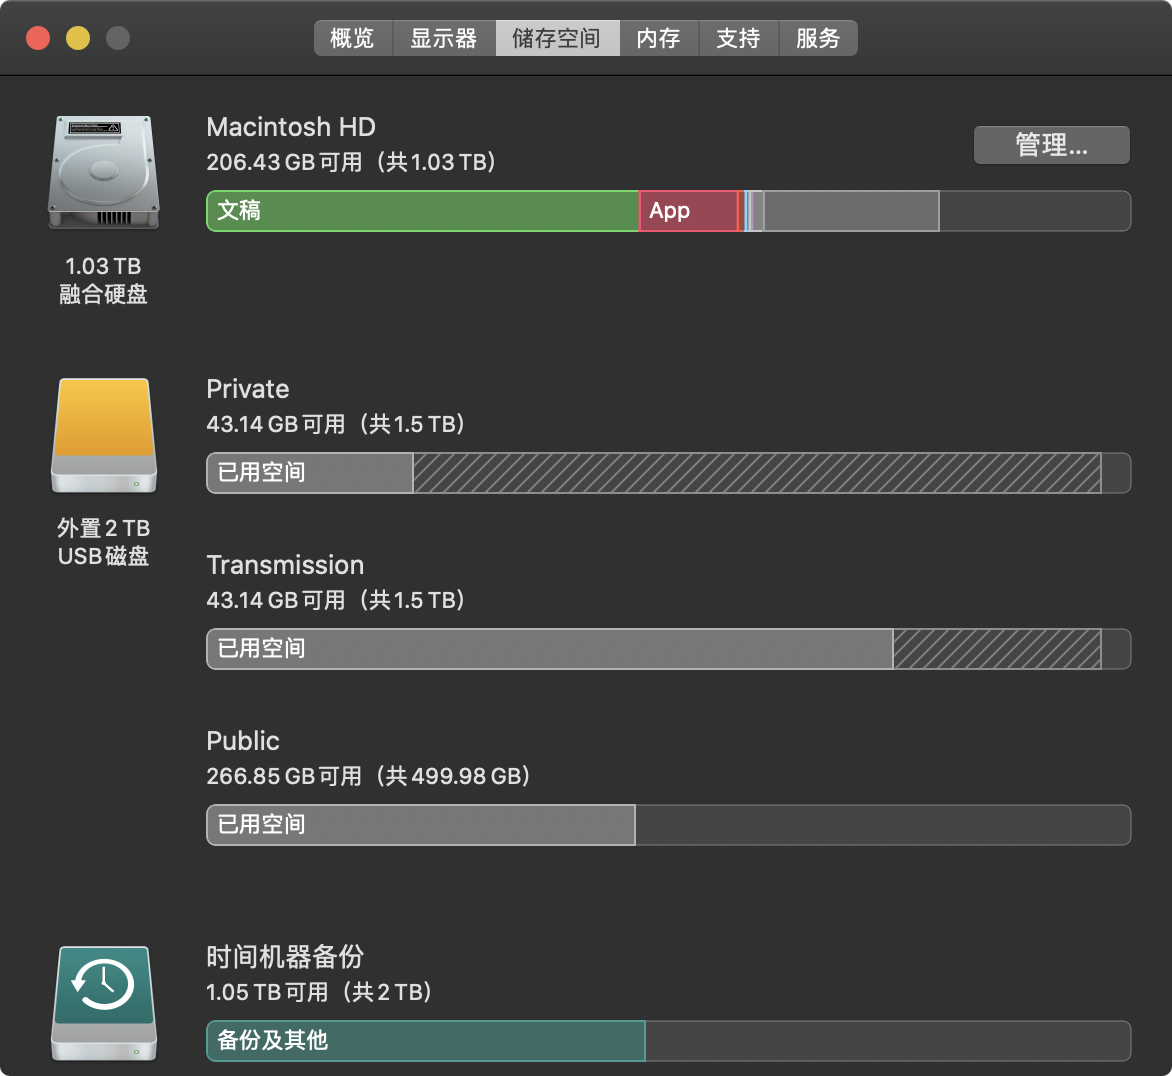Click the 时间机器备份 volume title
1172x1076 pixels.
click(285, 957)
